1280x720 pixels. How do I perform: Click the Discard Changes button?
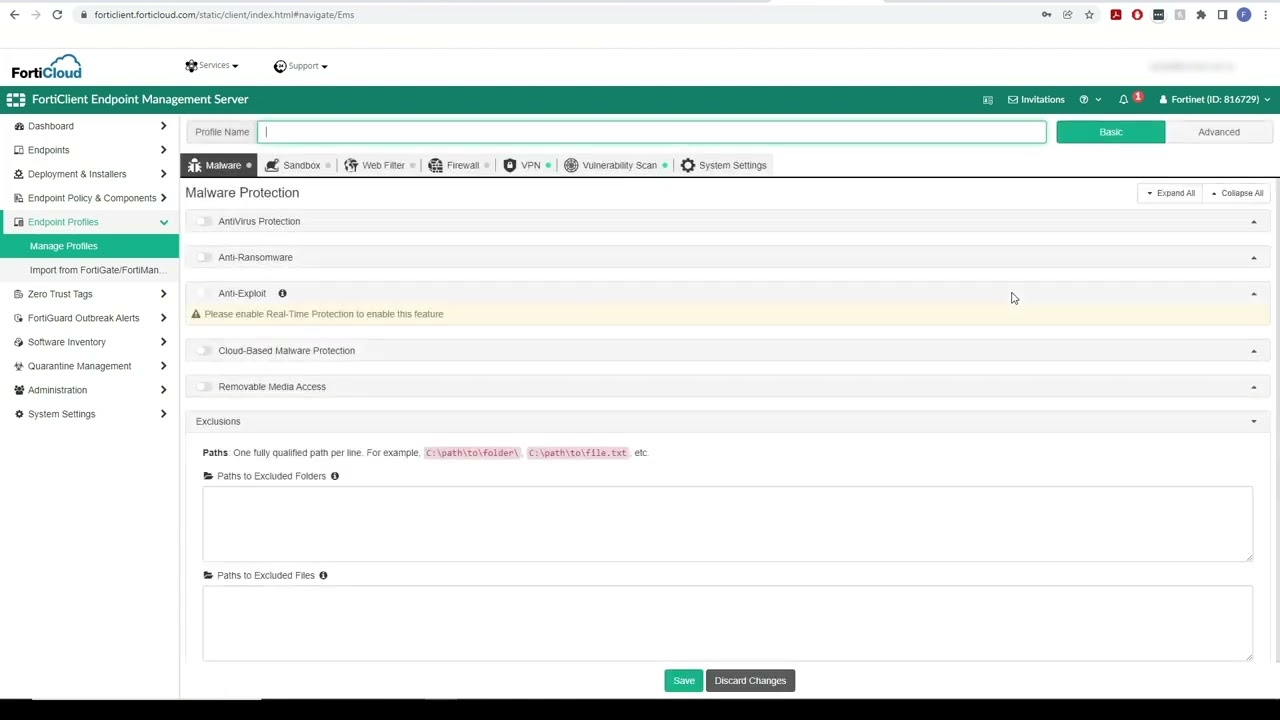[x=750, y=681]
